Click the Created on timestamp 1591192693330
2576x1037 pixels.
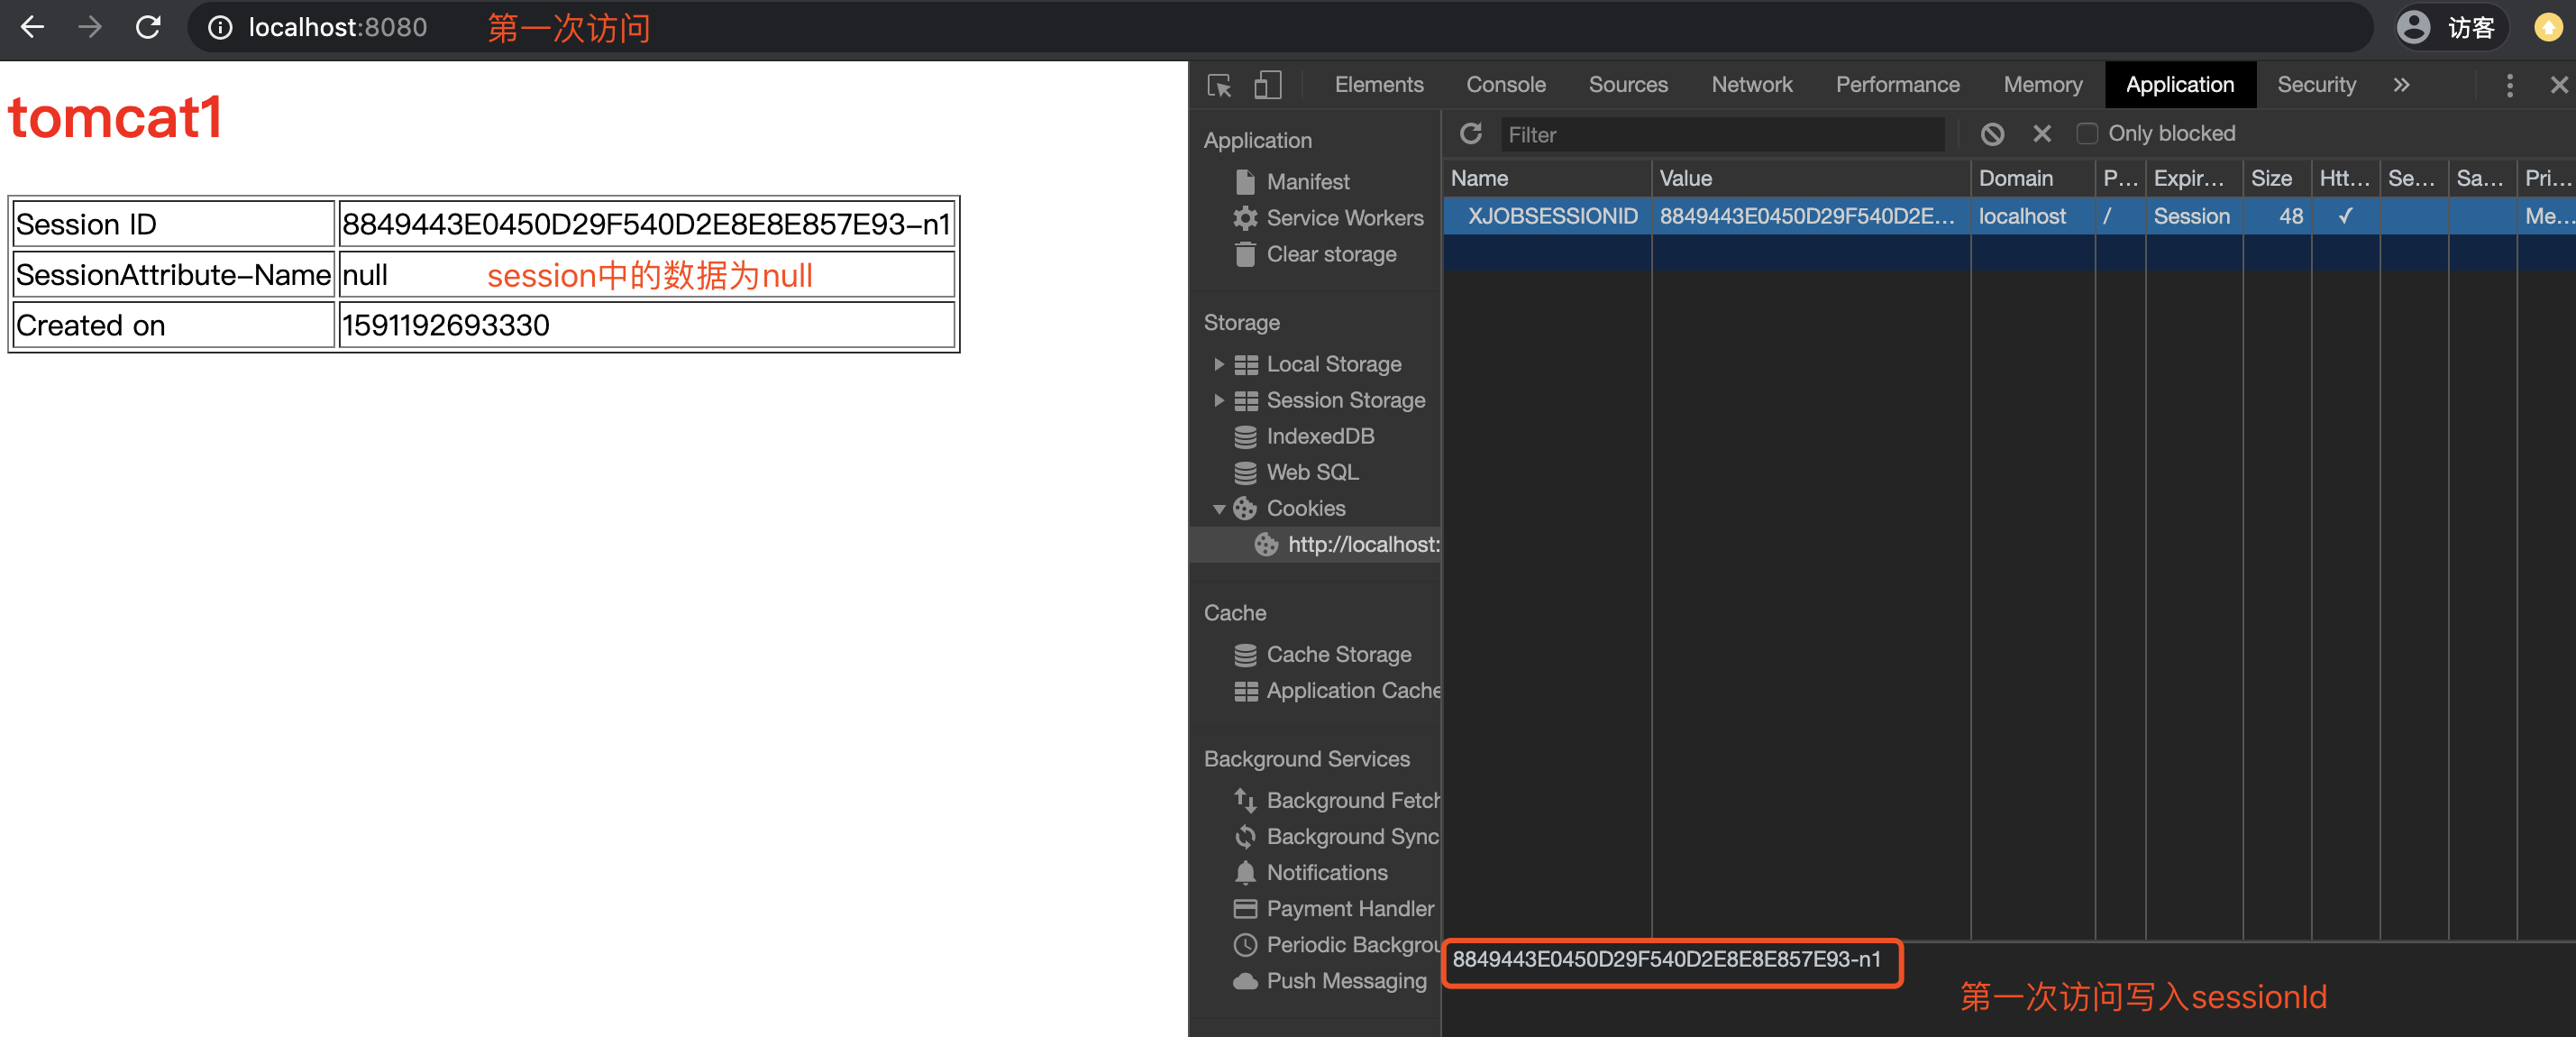[x=445, y=325]
